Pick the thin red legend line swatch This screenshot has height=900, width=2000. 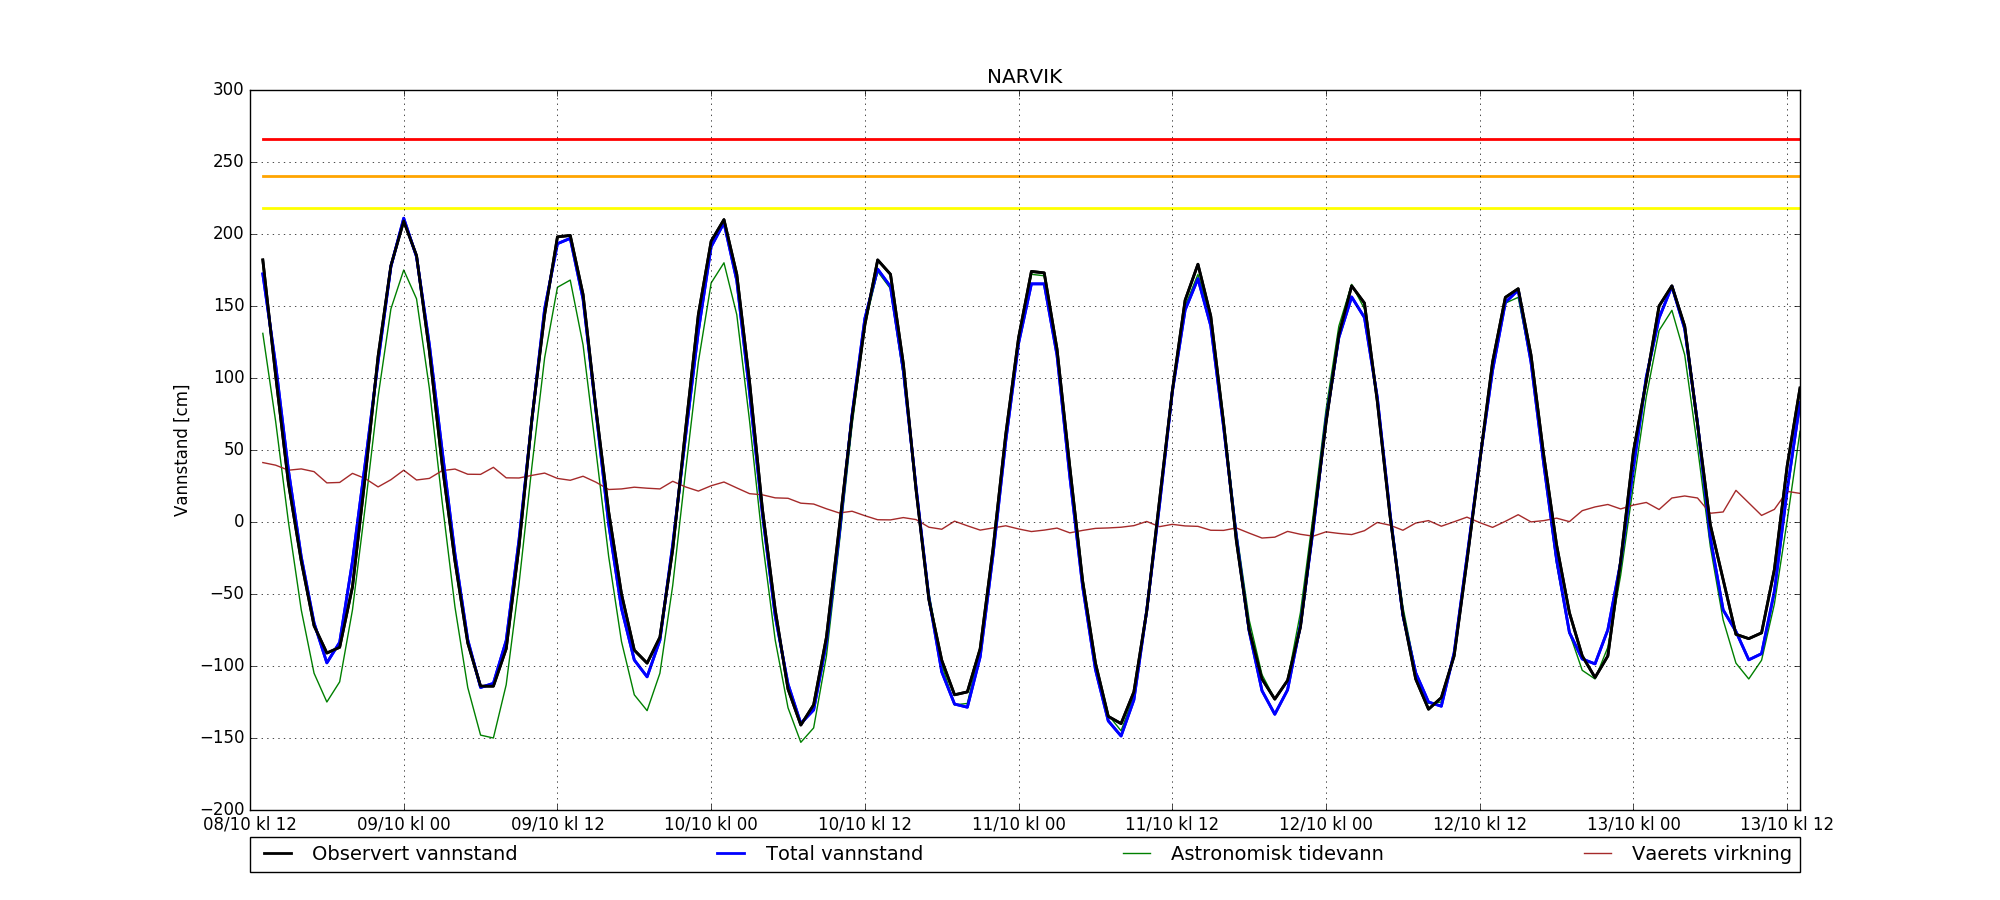[1598, 854]
